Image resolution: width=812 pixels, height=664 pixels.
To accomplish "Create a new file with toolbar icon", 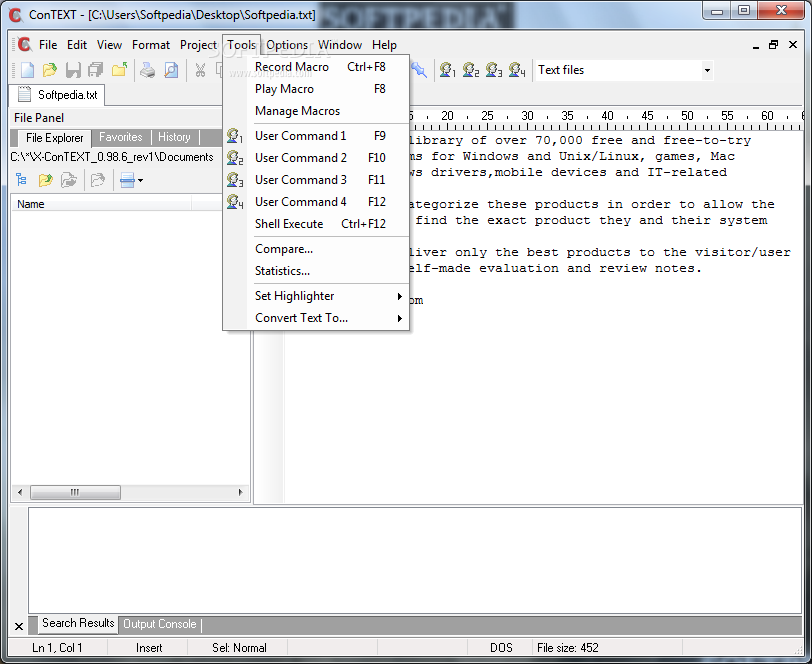I will 27,70.
